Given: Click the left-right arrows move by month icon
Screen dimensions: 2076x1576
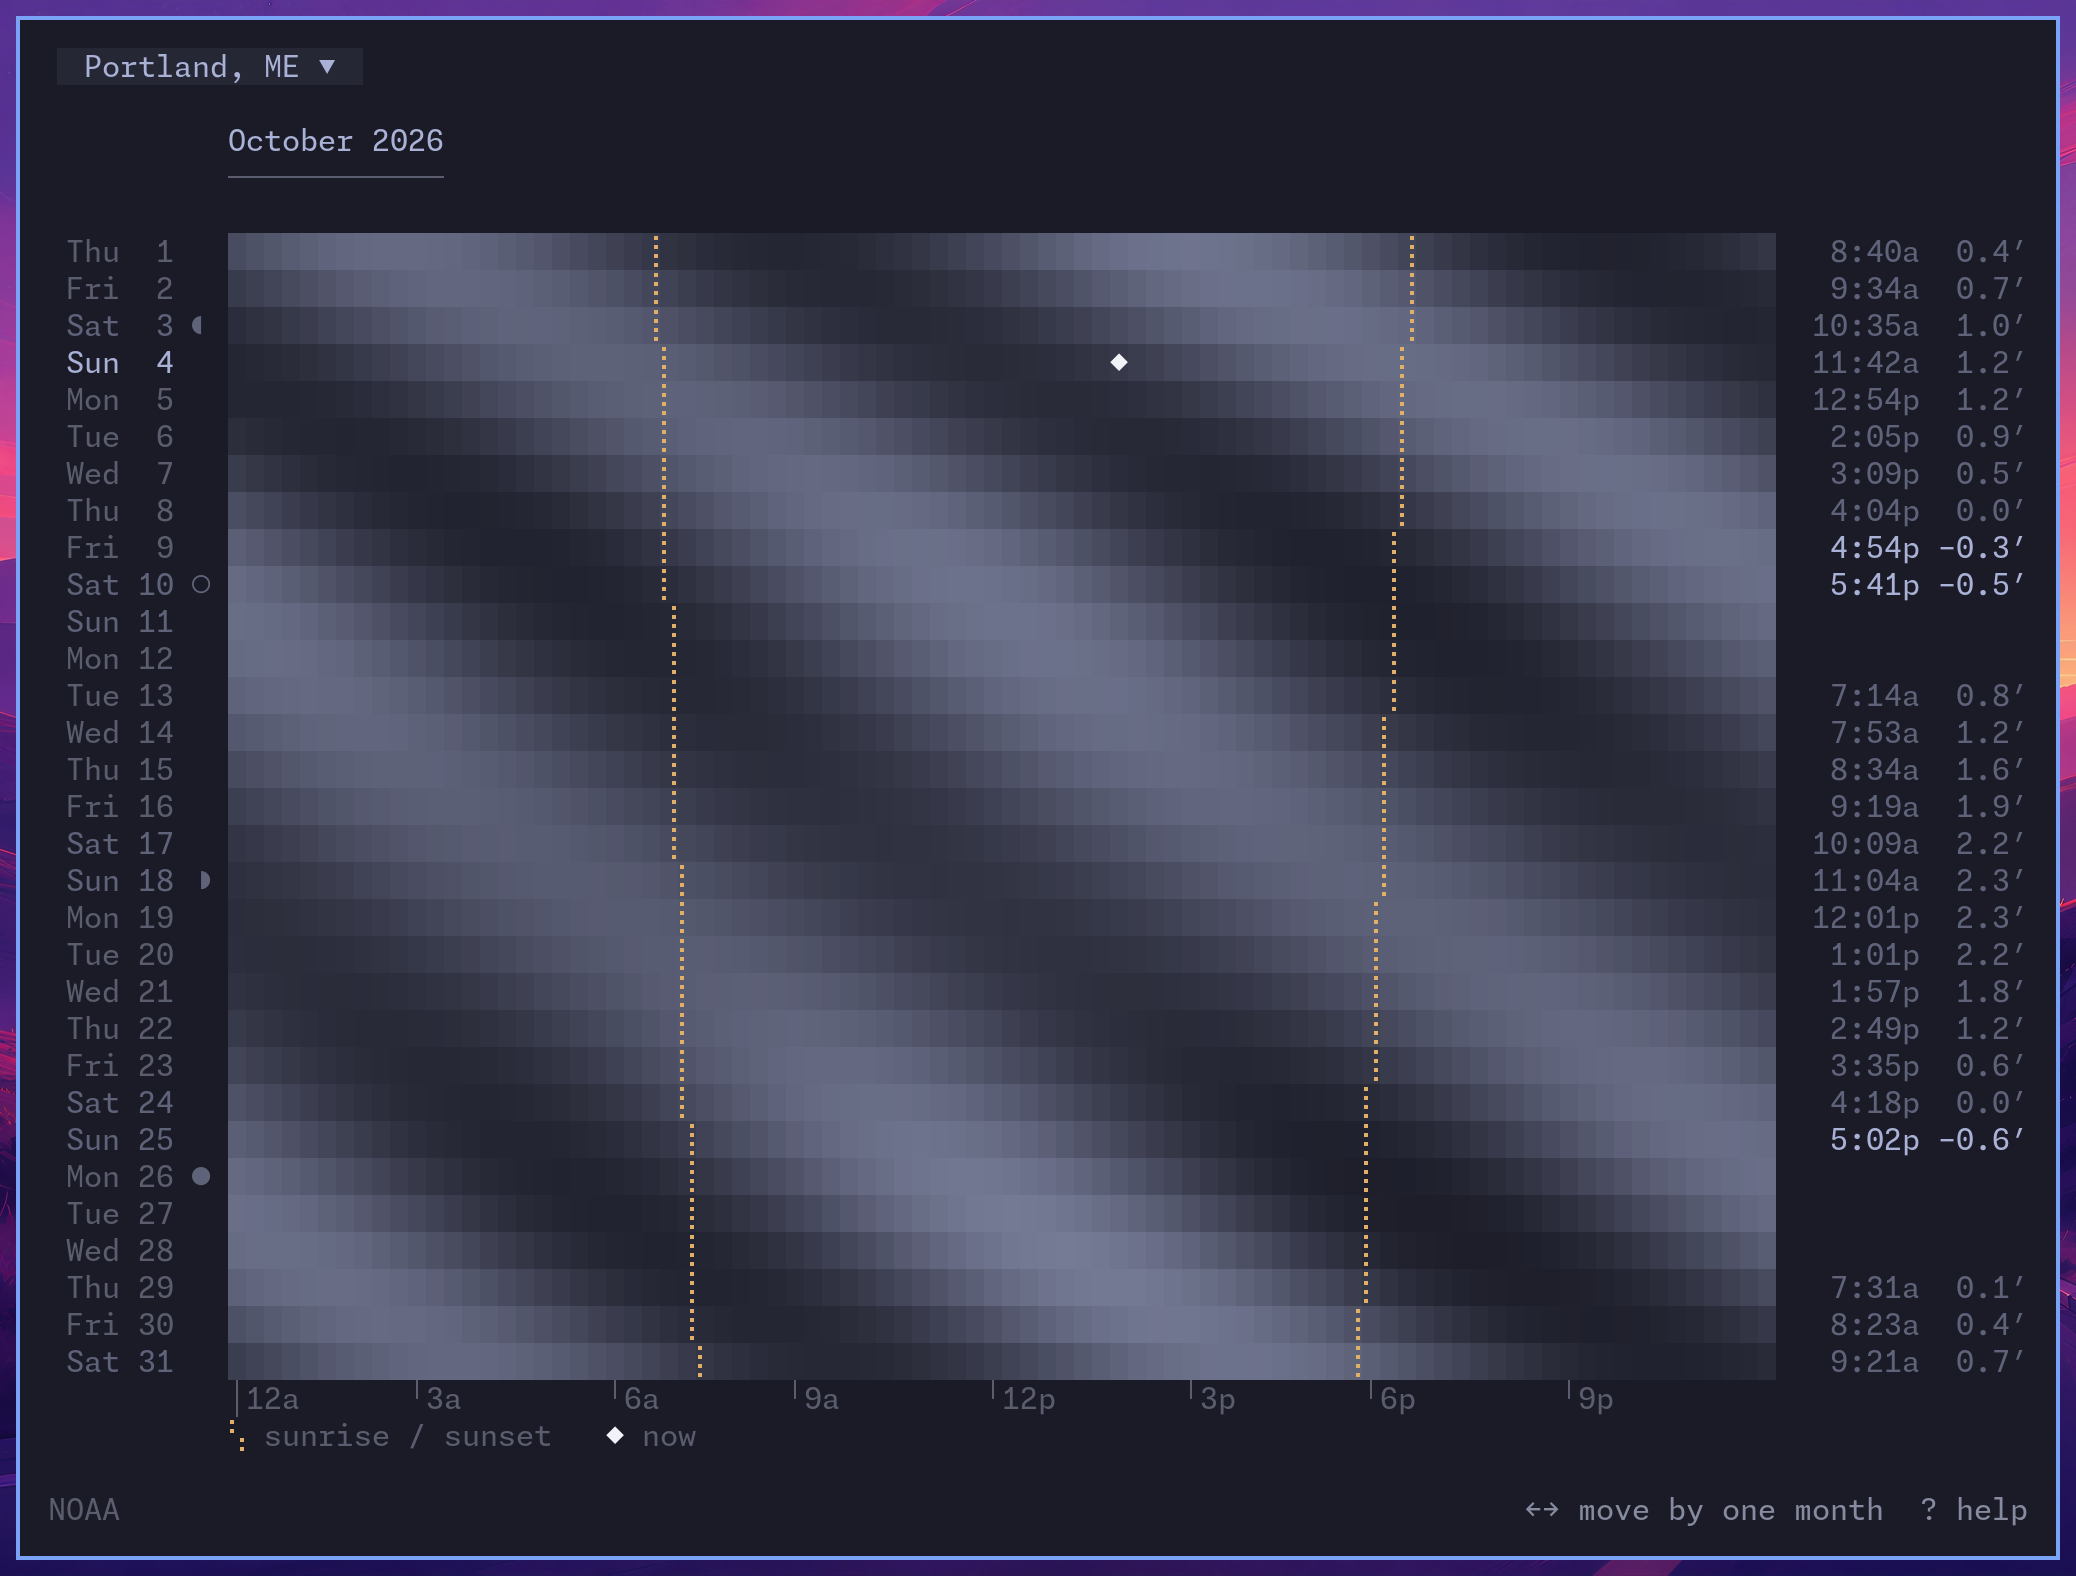Looking at the screenshot, I should (1542, 1509).
